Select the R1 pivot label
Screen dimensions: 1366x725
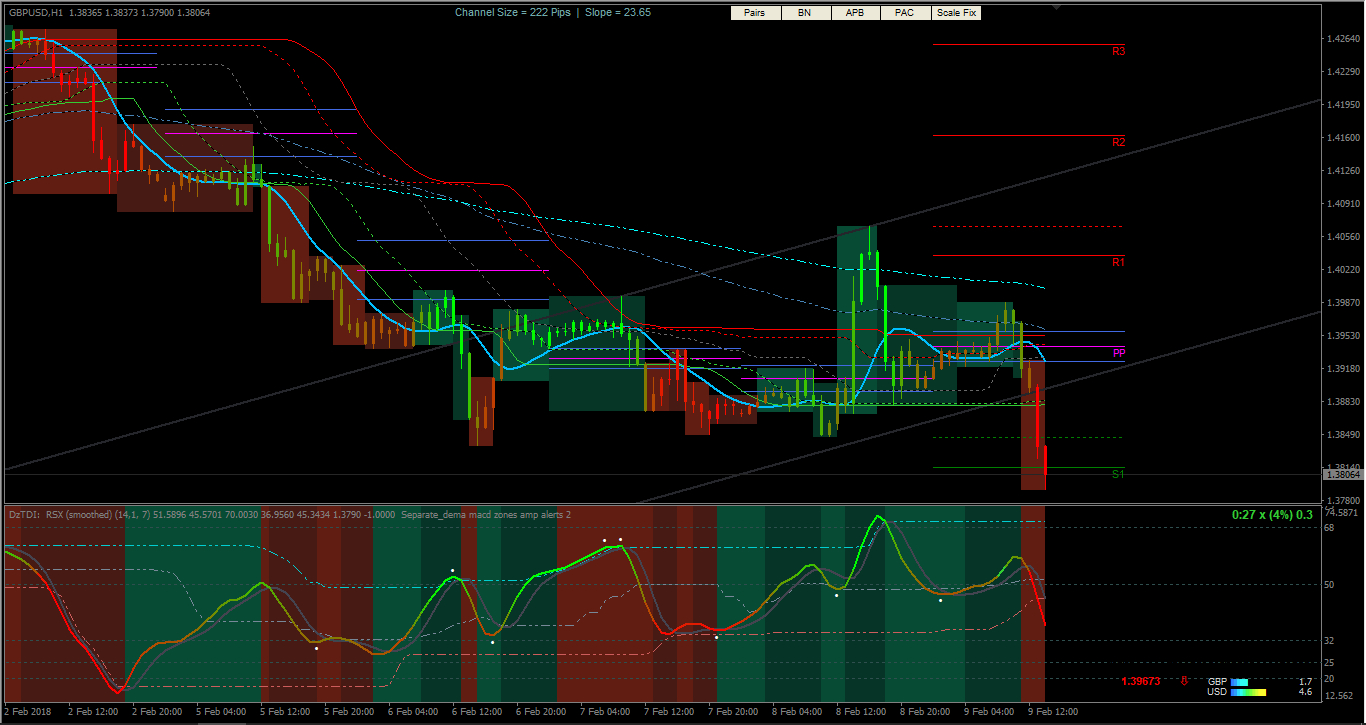[x=1119, y=262]
